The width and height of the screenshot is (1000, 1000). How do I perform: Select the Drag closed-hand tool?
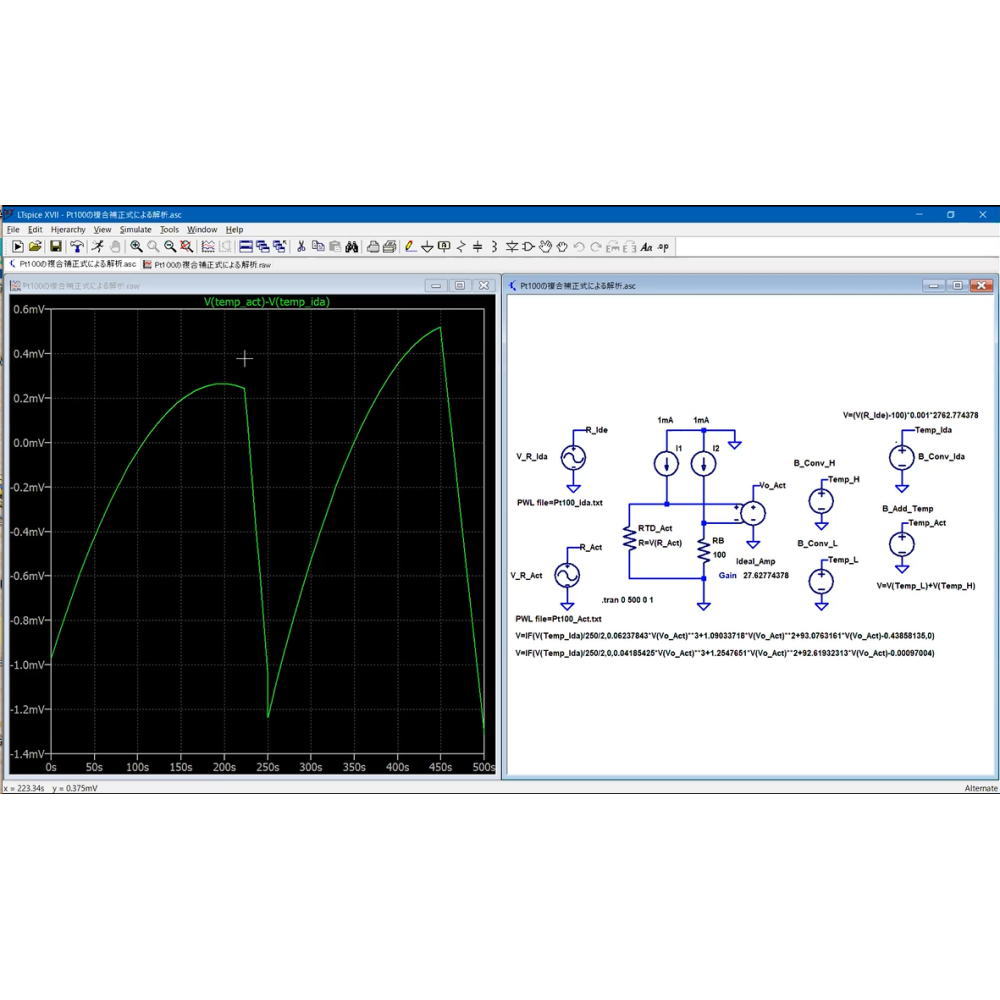point(562,246)
